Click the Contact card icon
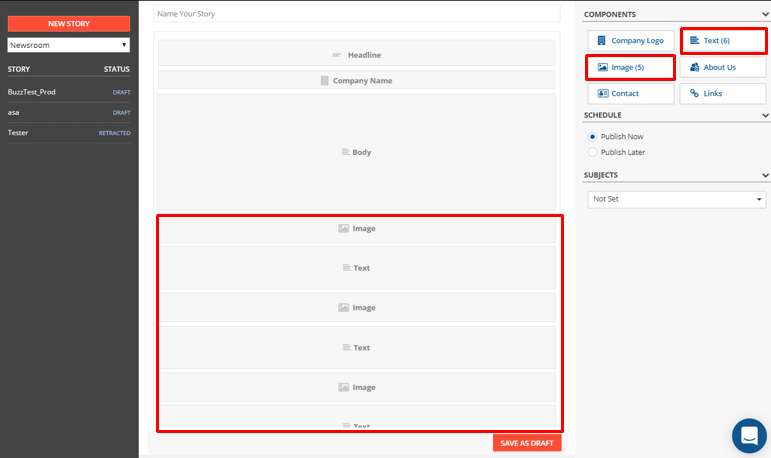The image size is (771, 458). click(602, 93)
